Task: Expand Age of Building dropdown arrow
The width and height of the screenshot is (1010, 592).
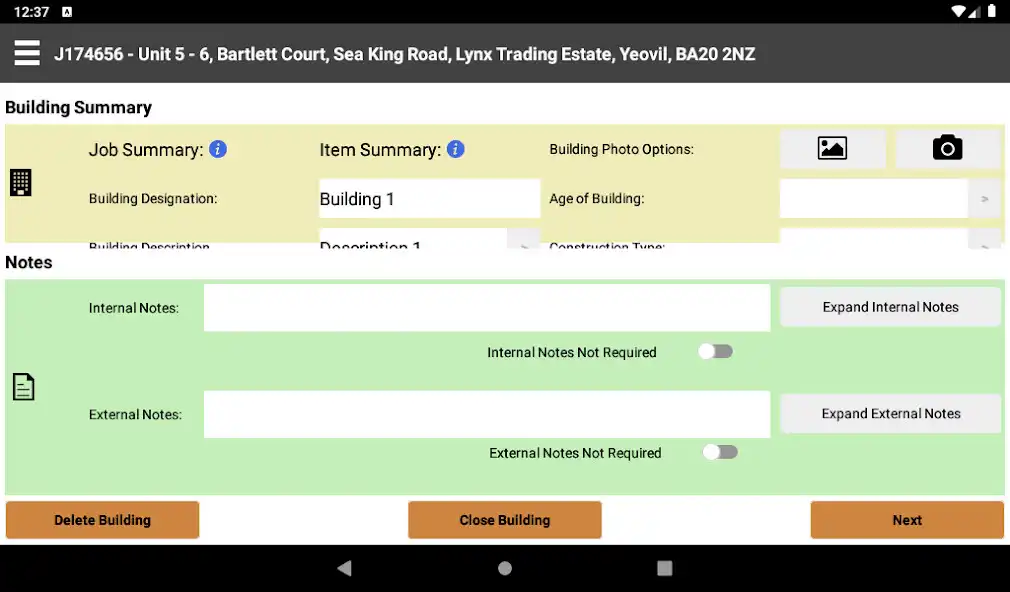Action: pyautogui.click(x=984, y=199)
